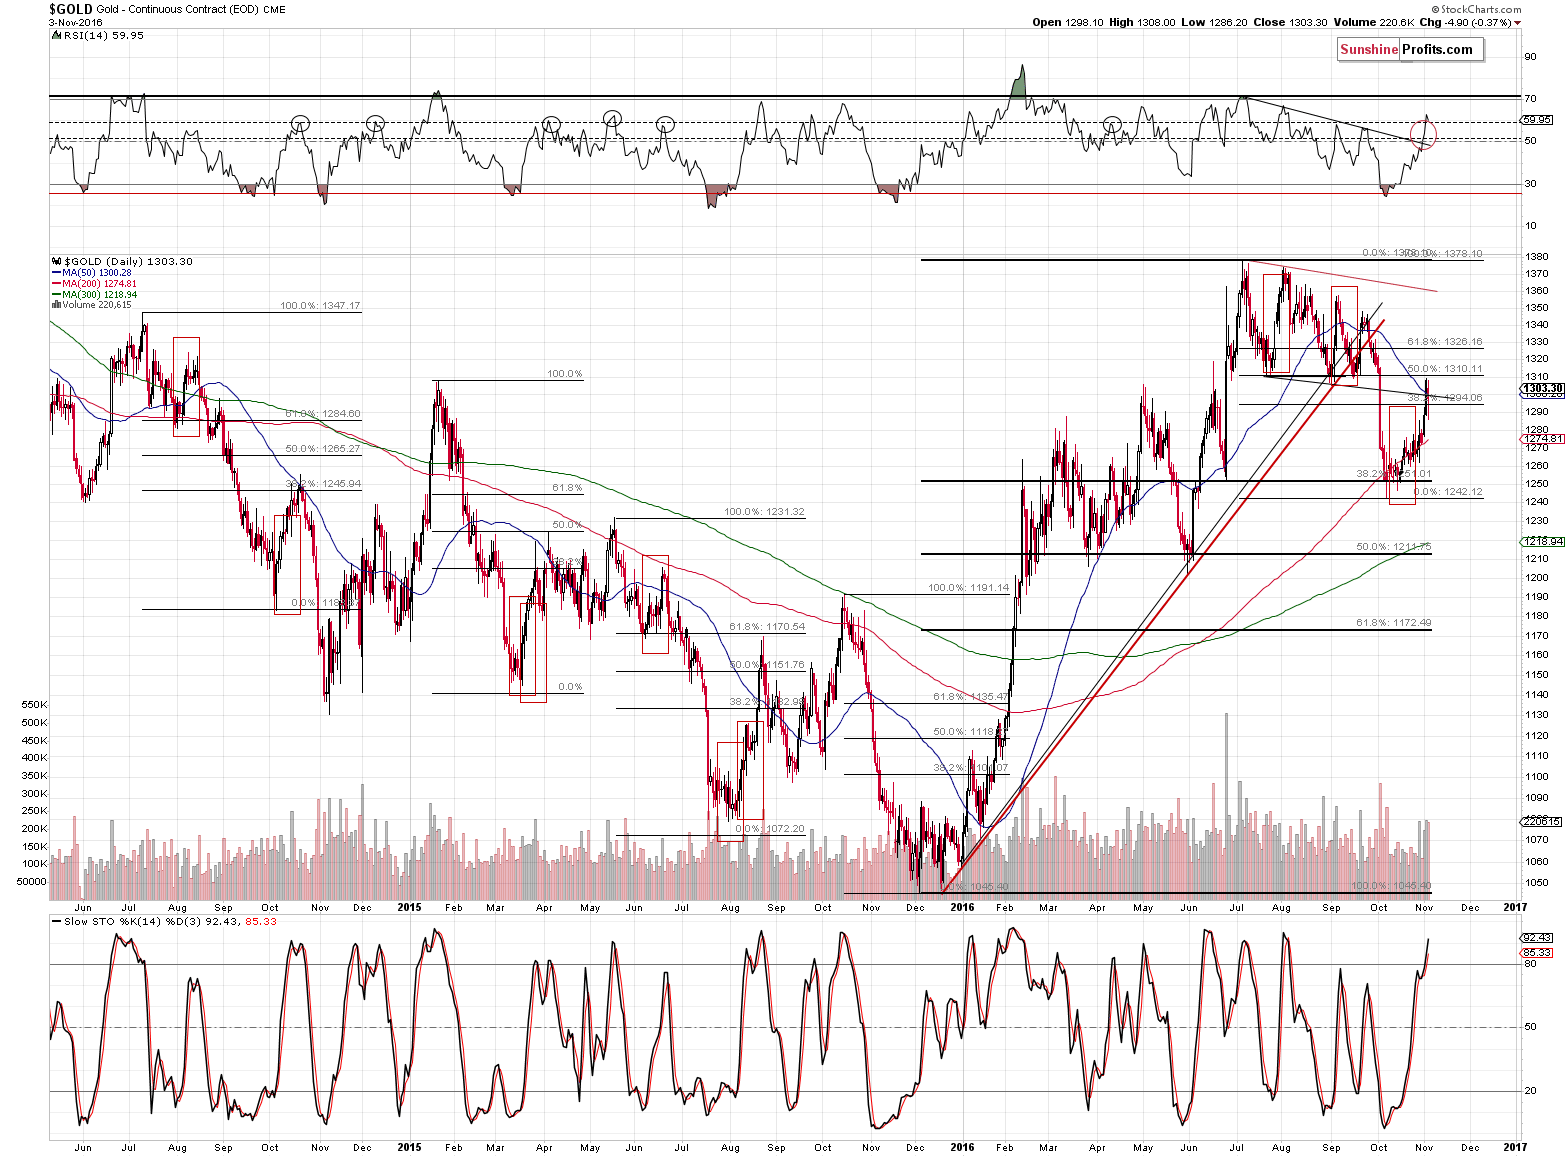Click the green MA(300) line swatch in legend
Screen dimensions: 1565x1157
coord(56,295)
